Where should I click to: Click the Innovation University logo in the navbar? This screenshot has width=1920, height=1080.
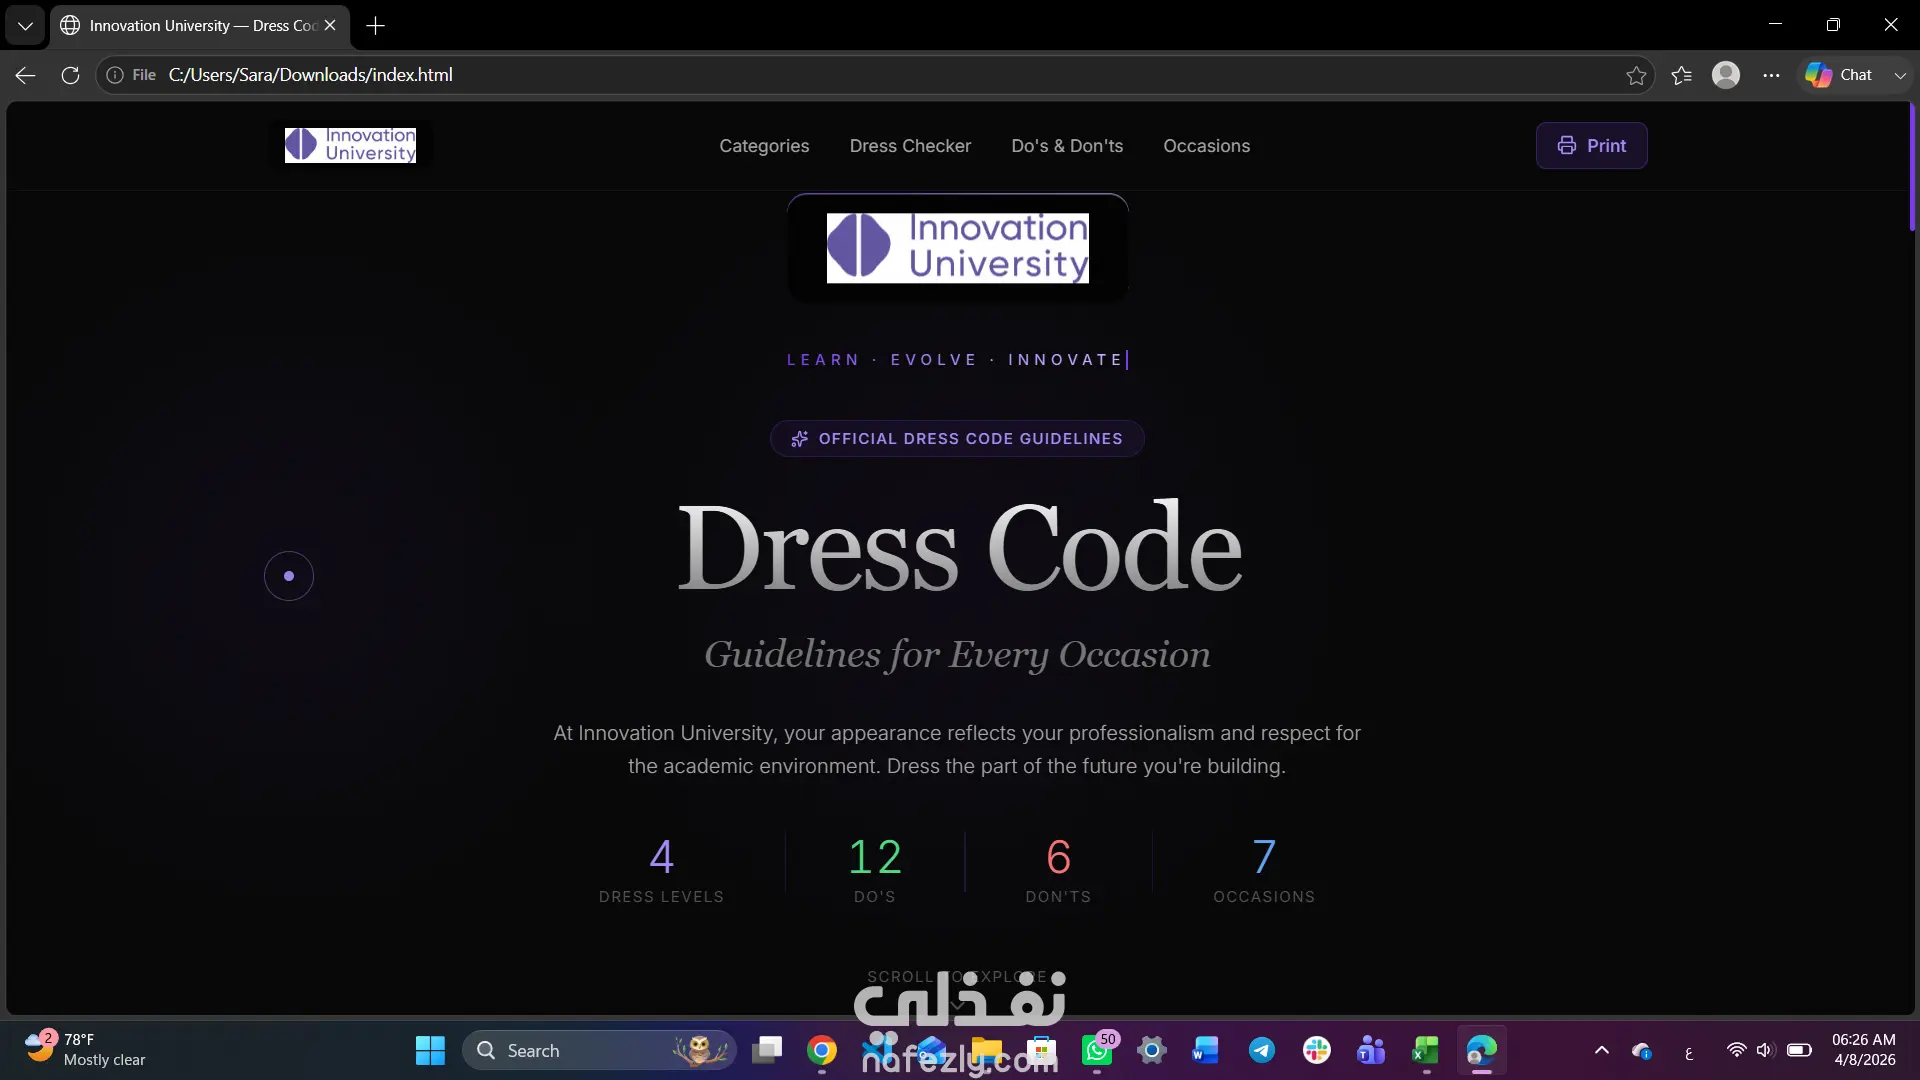point(350,145)
